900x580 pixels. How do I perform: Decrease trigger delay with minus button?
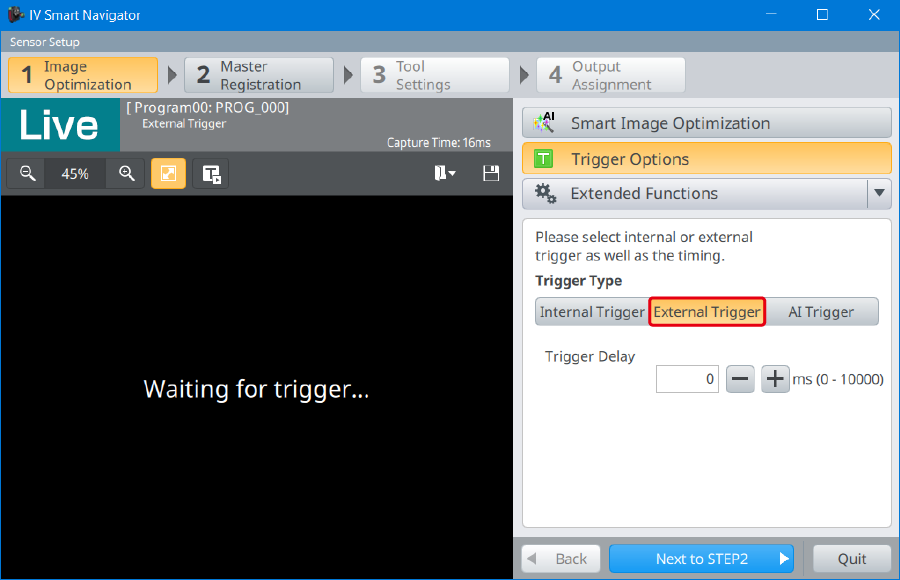[740, 379]
